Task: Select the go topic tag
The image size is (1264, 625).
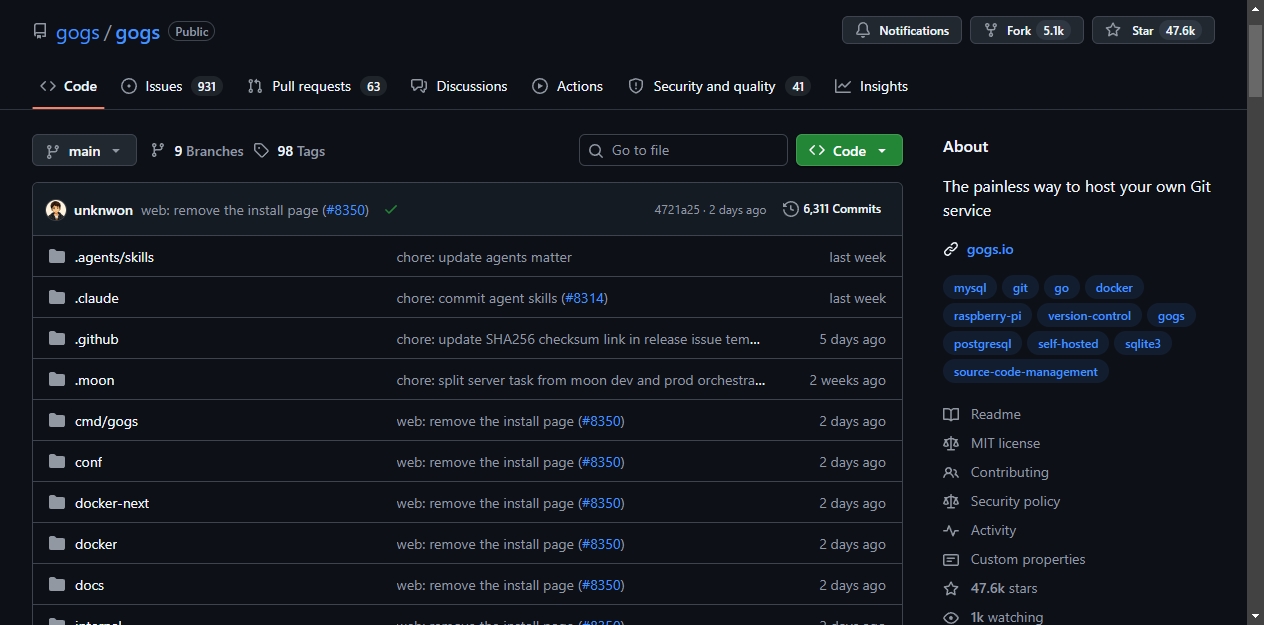Action: click(1062, 287)
